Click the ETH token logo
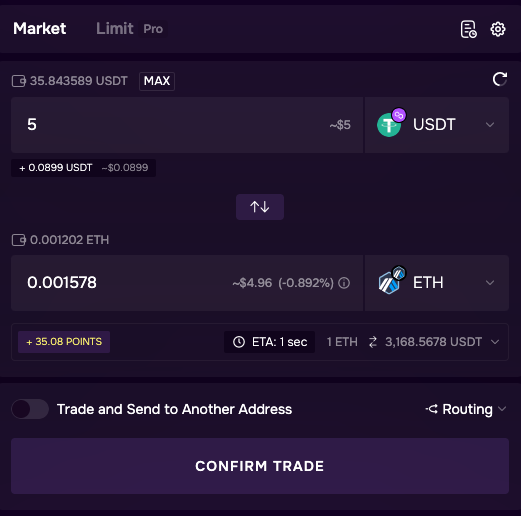 tap(391, 280)
